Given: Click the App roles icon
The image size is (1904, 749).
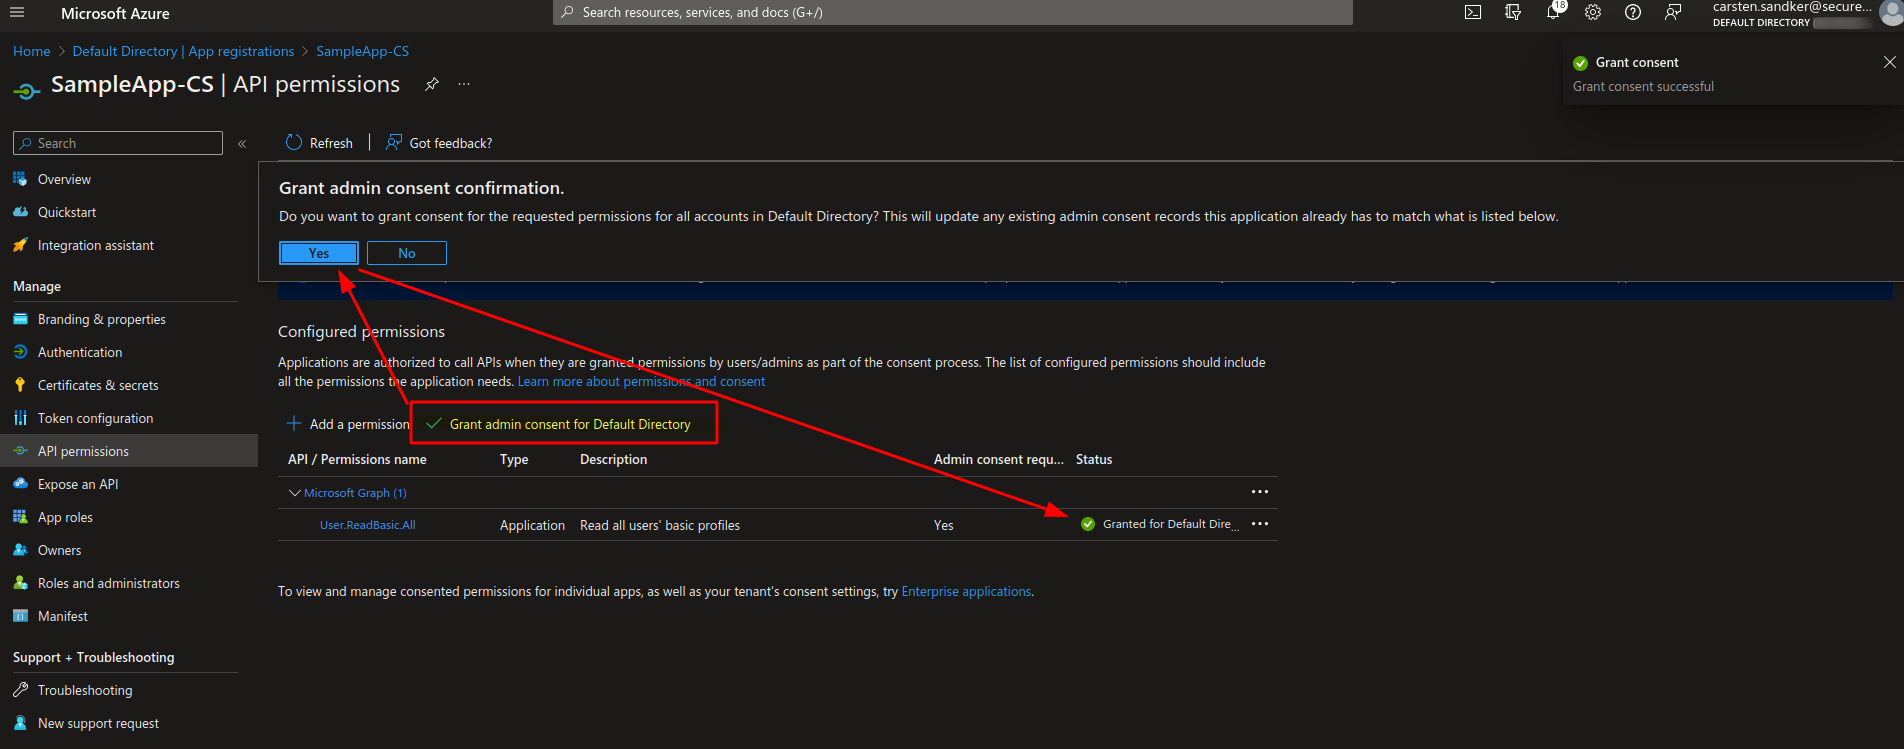Looking at the screenshot, I should click(20, 517).
